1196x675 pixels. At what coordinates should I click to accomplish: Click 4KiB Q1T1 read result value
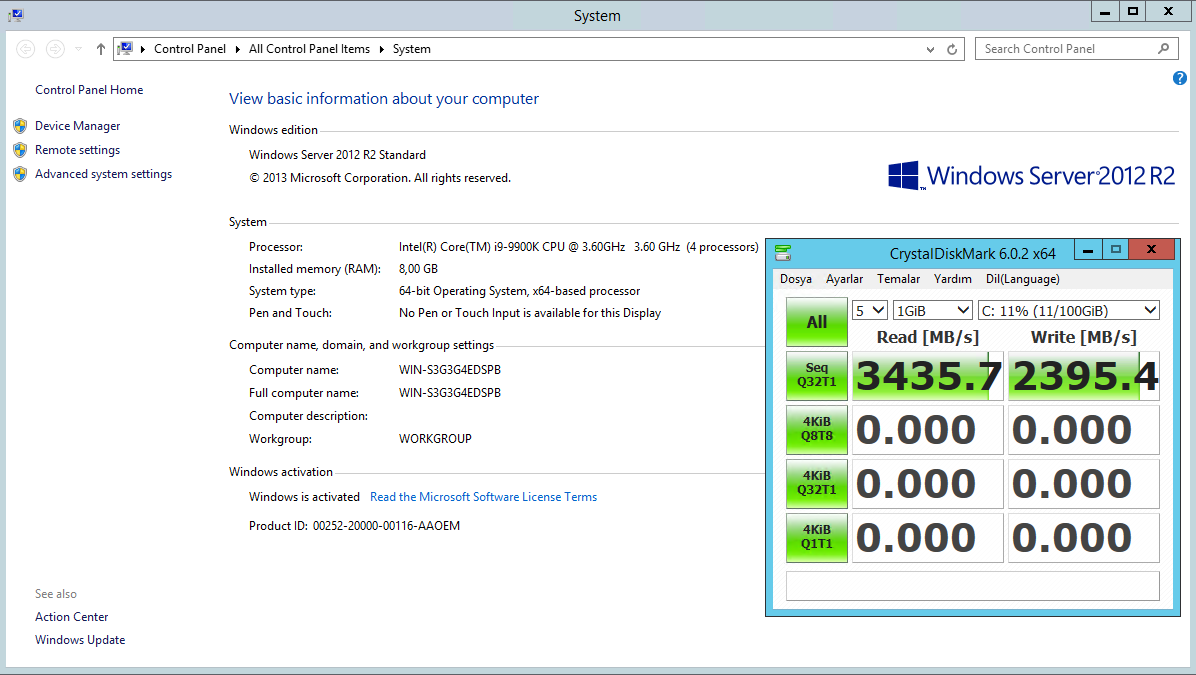(x=928, y=538)
